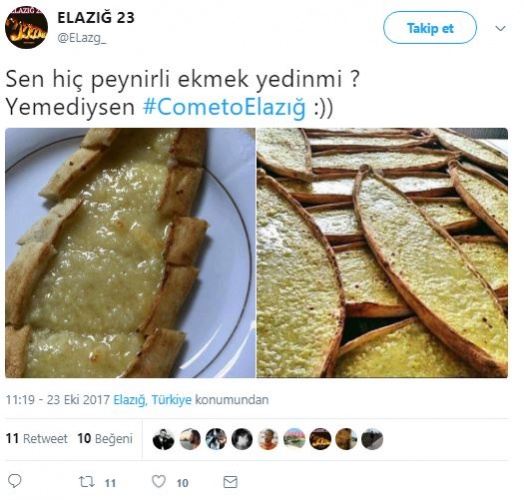
Task: Expand the tweet options chevron
Action: [500, 28]
